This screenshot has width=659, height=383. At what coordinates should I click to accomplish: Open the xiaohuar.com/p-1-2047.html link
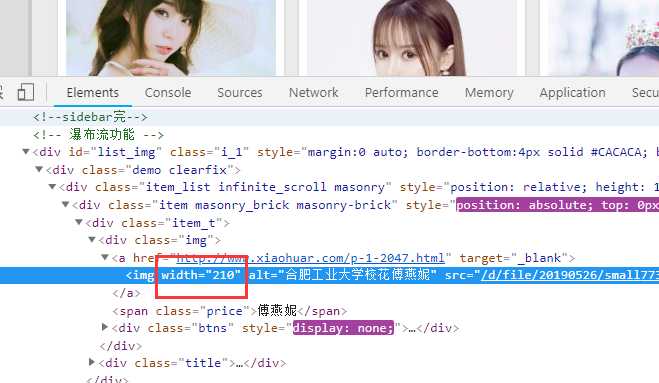coord(310,258)
